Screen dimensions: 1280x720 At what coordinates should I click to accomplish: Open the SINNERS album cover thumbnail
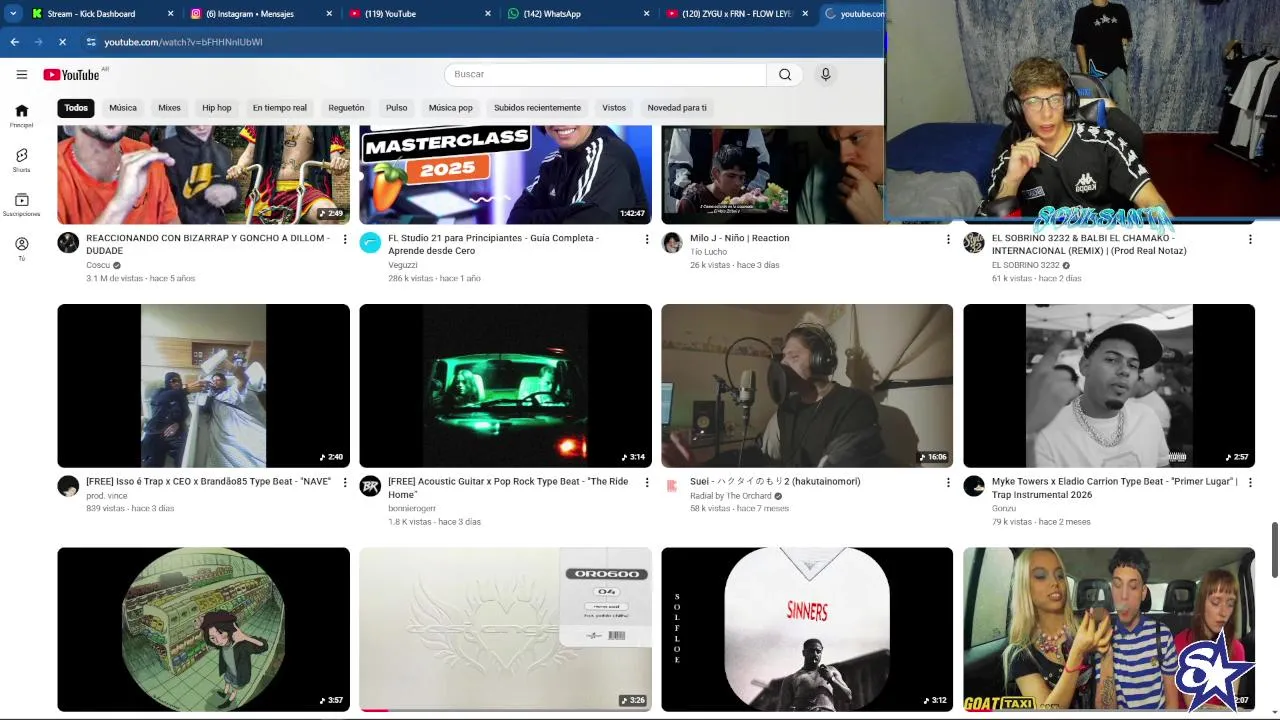pyautogui.click(x=807, y=629)
